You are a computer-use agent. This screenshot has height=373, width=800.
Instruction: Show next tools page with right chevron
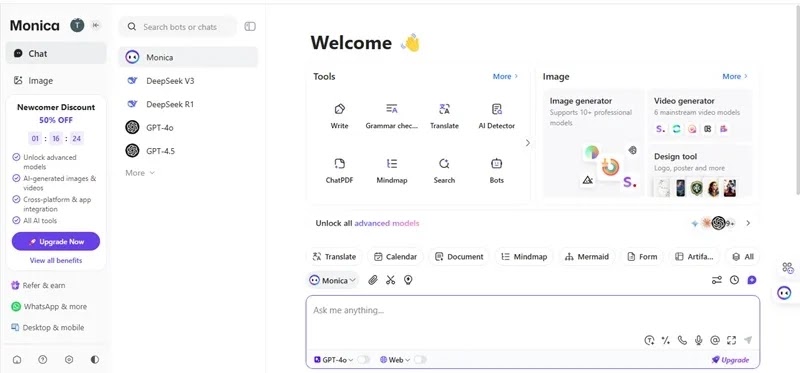pyautogui.click(x=528, y=143)
